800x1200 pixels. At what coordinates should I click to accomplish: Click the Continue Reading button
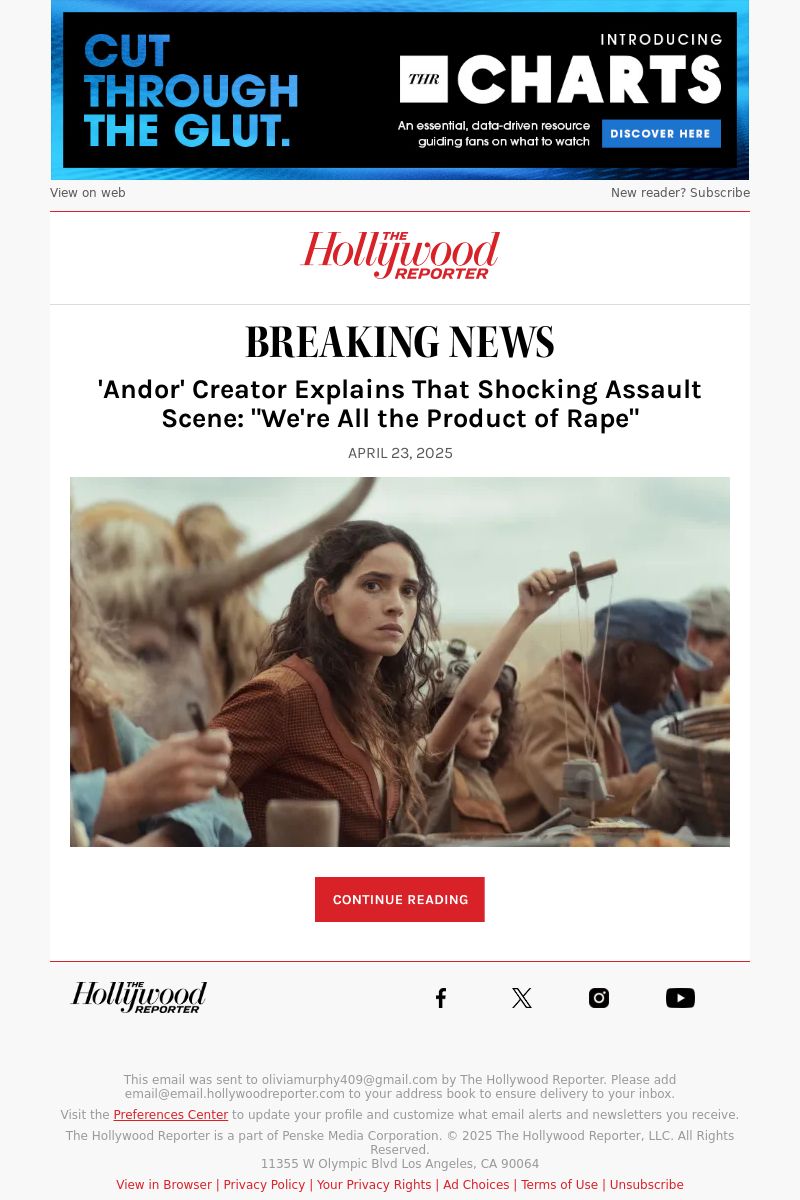click(400, 900)
